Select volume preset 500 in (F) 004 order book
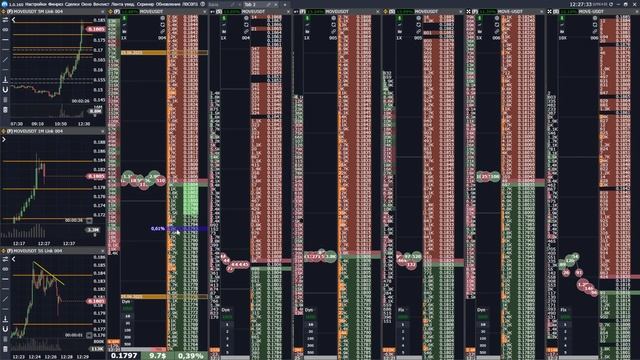This screenshot has width=640, height=360. pos(127,344)
